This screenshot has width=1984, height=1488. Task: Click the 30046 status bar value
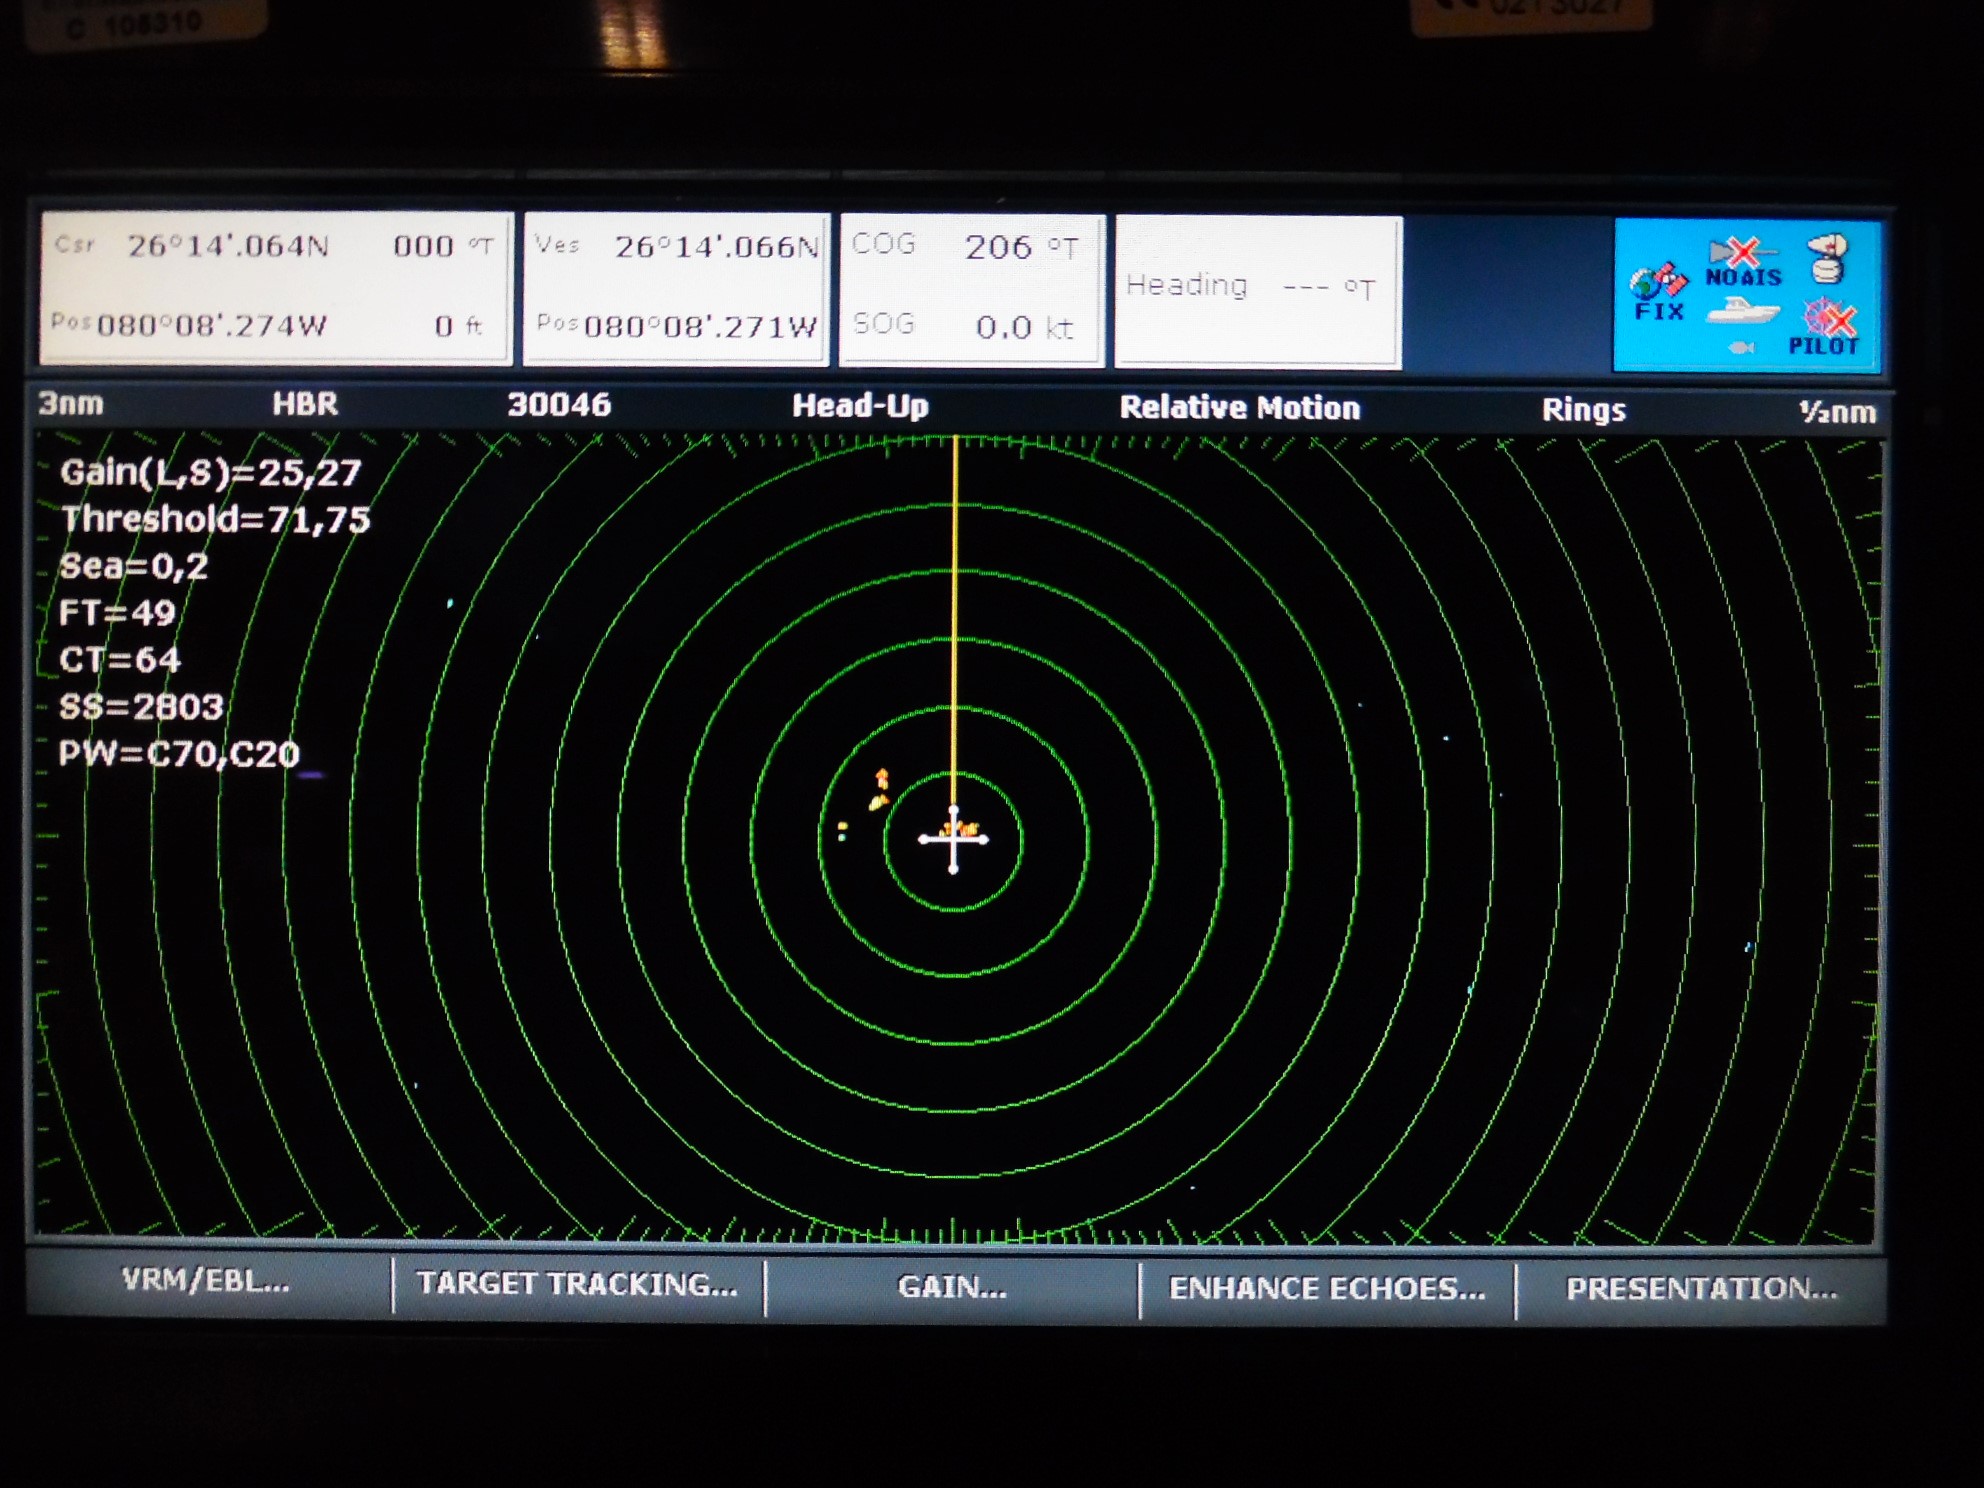[x=558, y=405]
